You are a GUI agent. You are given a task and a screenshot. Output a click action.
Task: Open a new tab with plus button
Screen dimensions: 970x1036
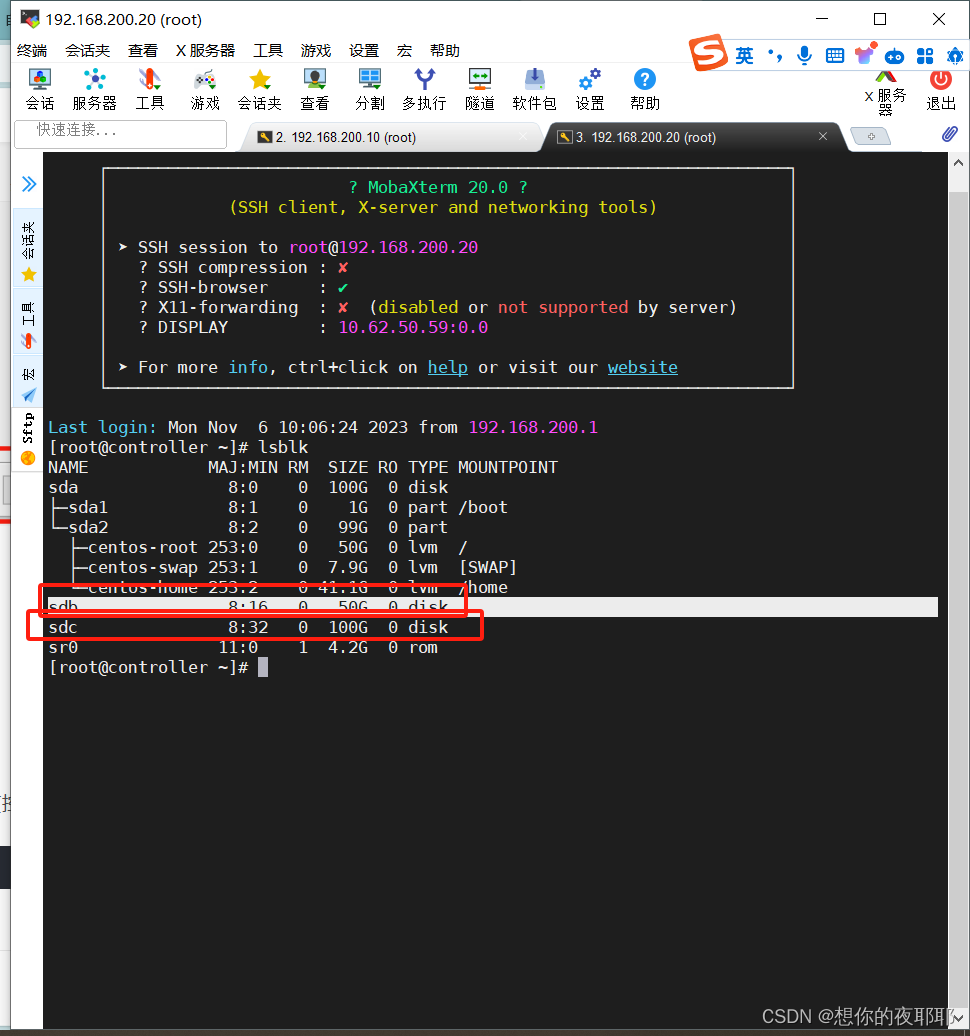(x=871, y=137)
